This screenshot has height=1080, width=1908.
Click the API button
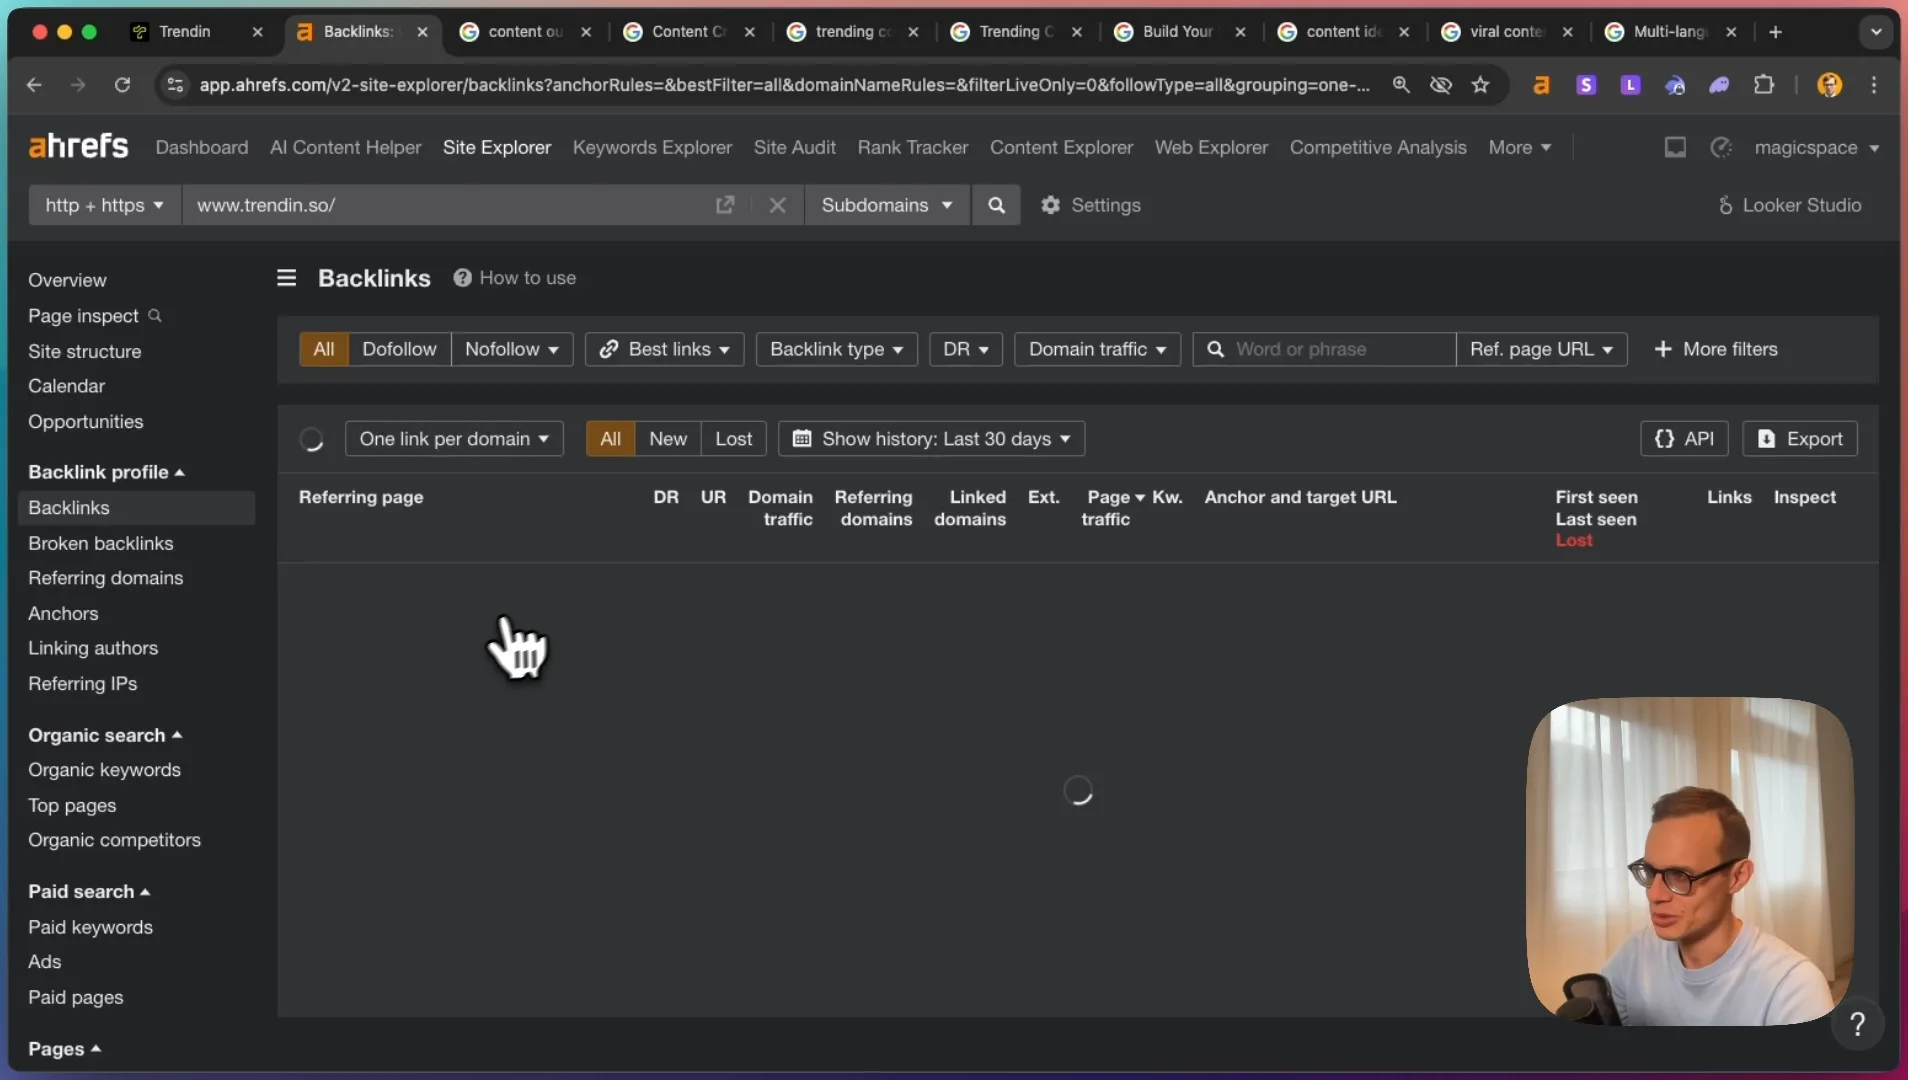pos(1684,439)
